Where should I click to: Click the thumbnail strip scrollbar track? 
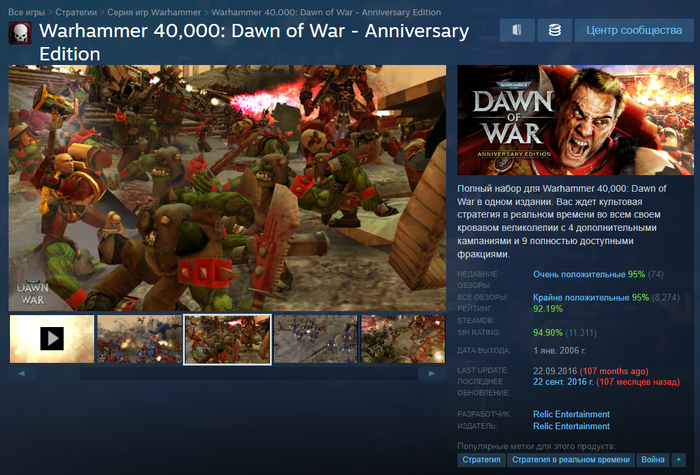tap(227, 373)
